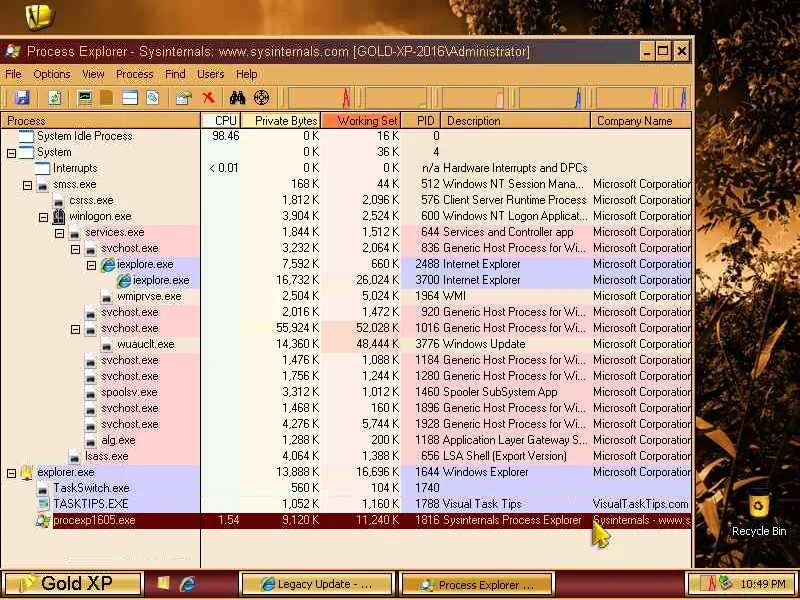Click the Process Explorer title bar icon
This screenshot has width=800, height=600.
point(13,52)
